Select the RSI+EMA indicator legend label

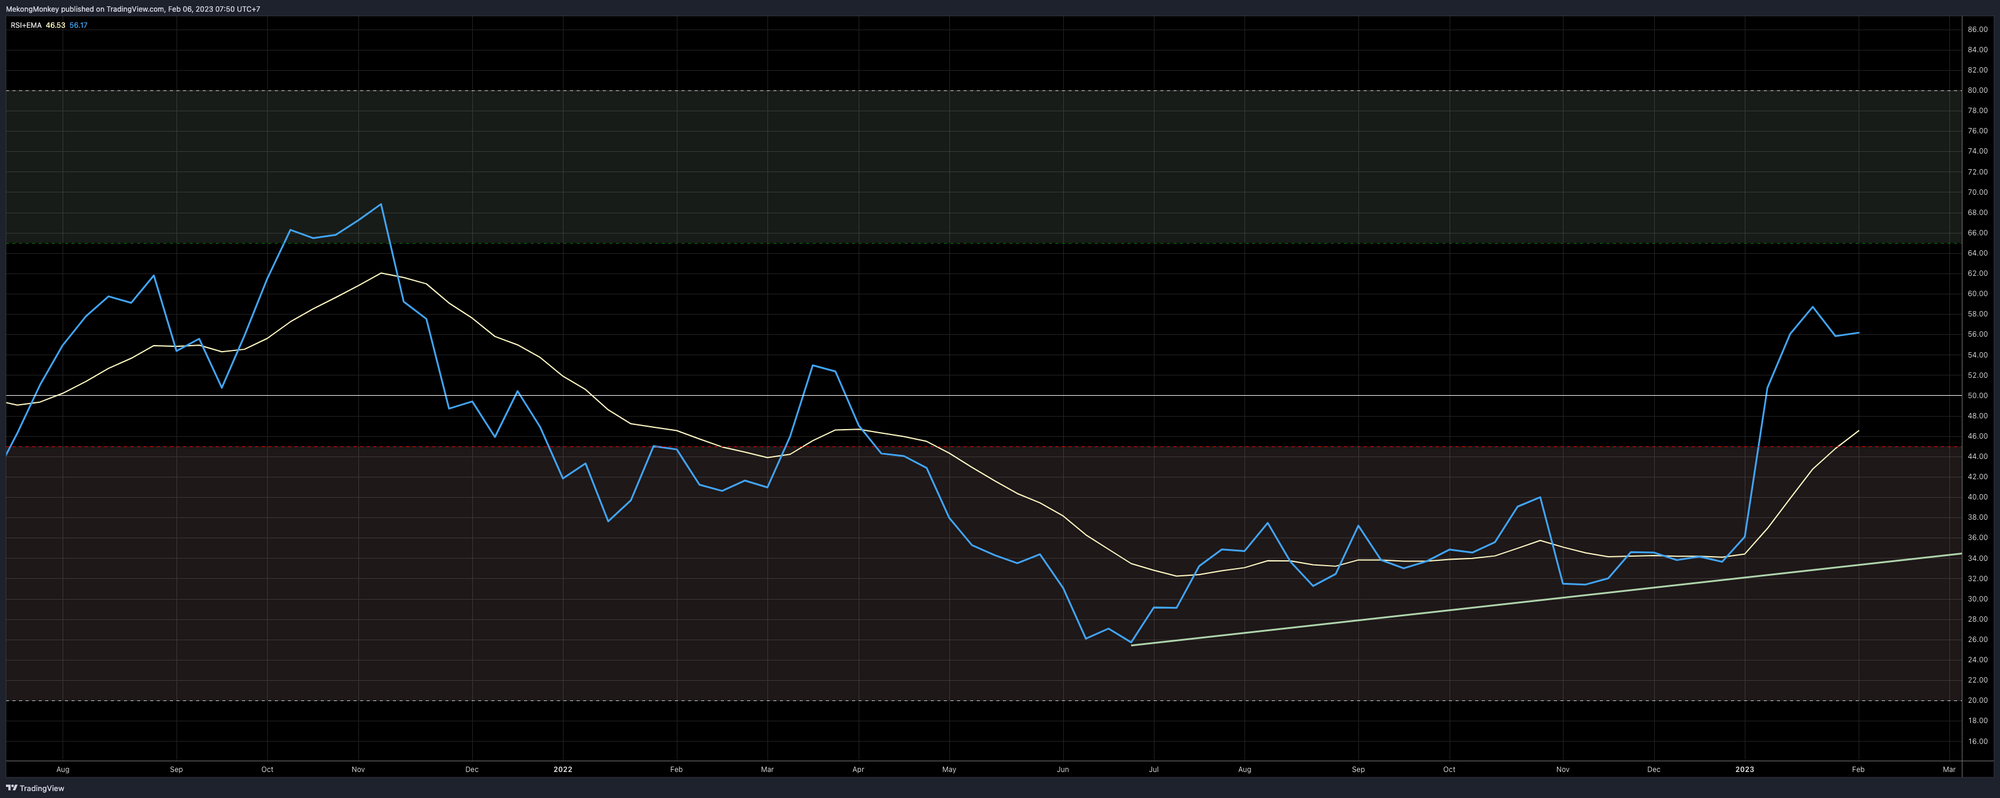click(26, 25)
